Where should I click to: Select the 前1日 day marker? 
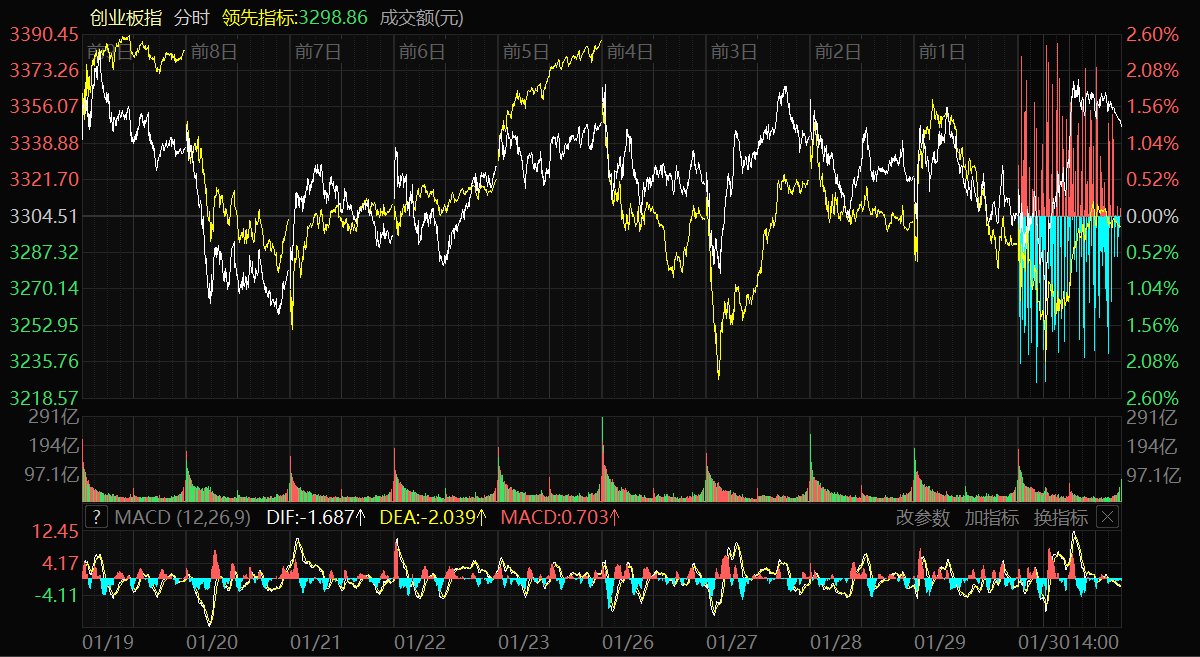coord(942,52)
